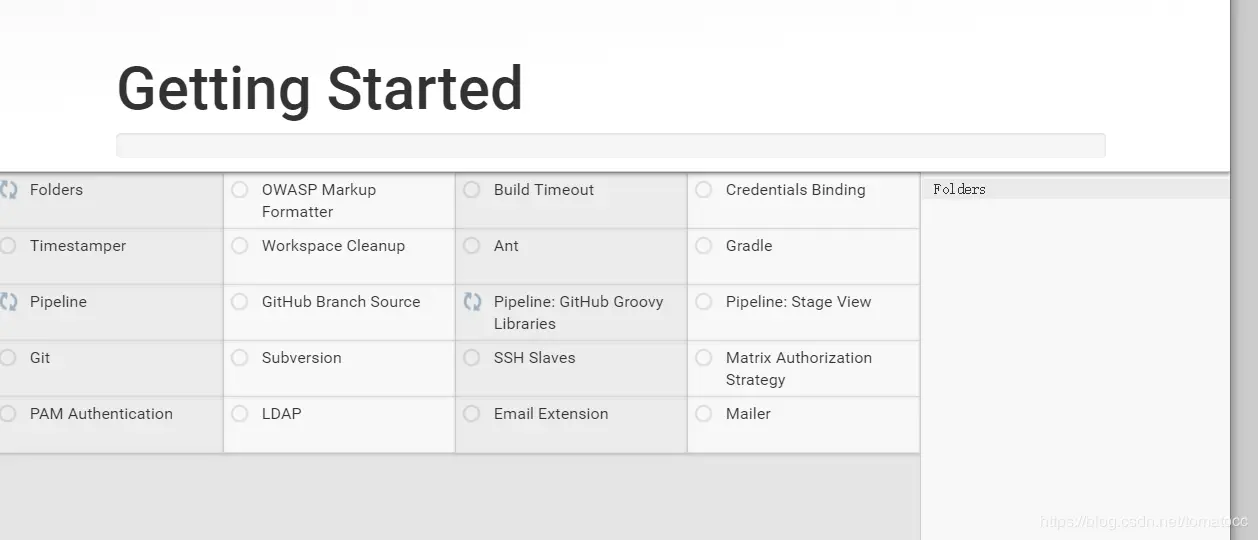
Task: Click the circle next to OWASP Markup Formatter
Action: (x=240, y=190)
